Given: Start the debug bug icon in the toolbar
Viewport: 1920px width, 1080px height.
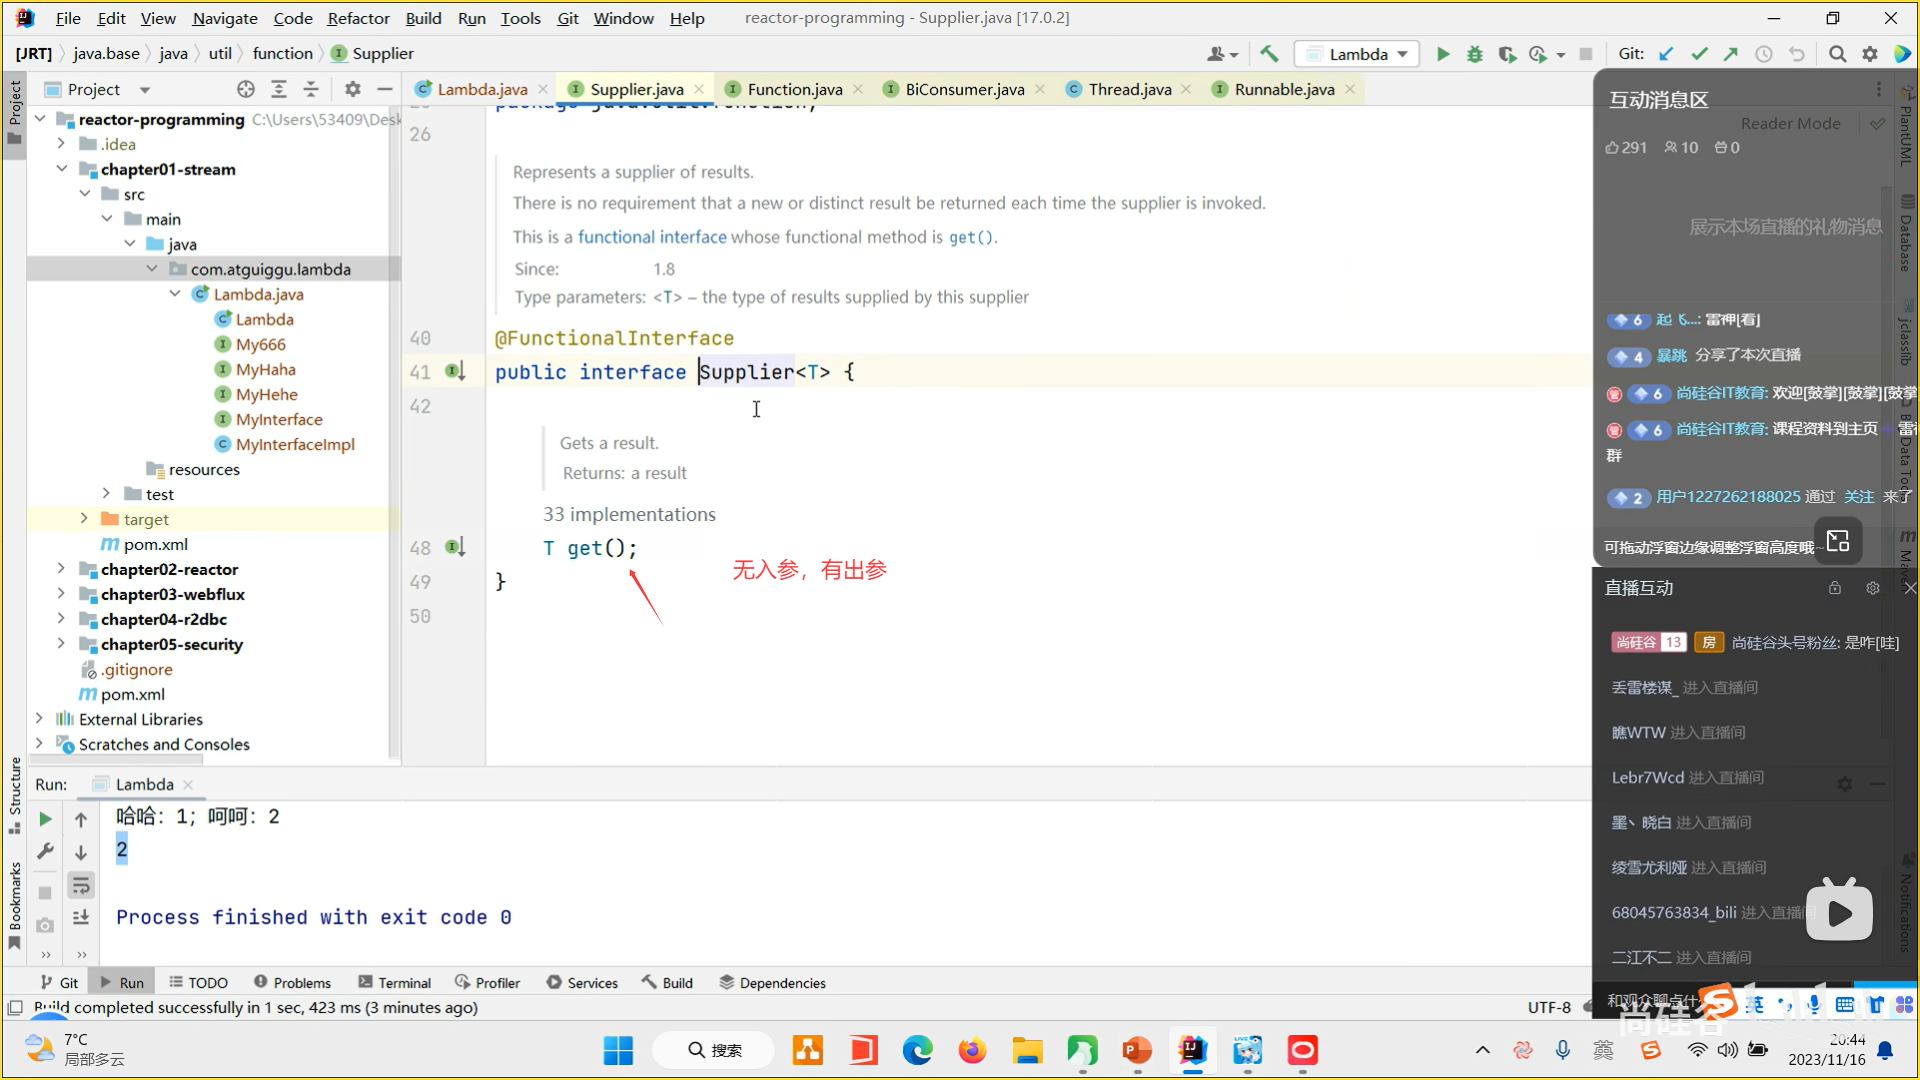Looking at the screenshot, I should point(1474,54).
